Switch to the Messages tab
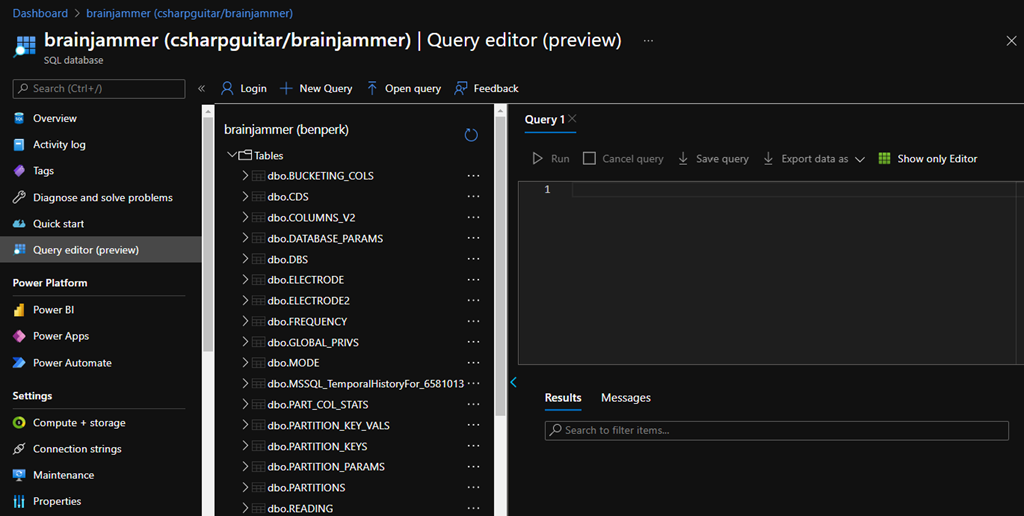Screen dimensions: 1024x516 click(626, 398)
